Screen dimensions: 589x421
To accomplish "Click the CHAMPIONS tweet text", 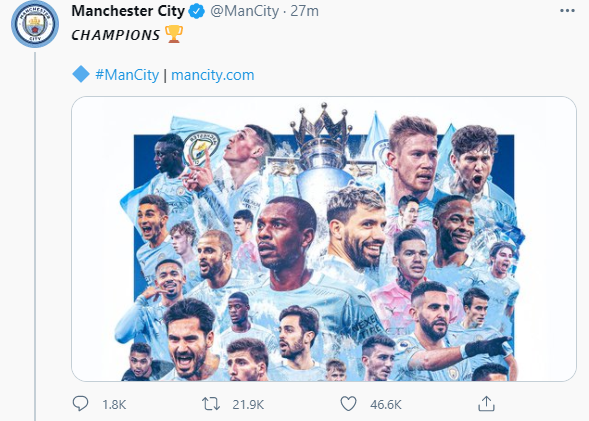I will tap(116, 35).
